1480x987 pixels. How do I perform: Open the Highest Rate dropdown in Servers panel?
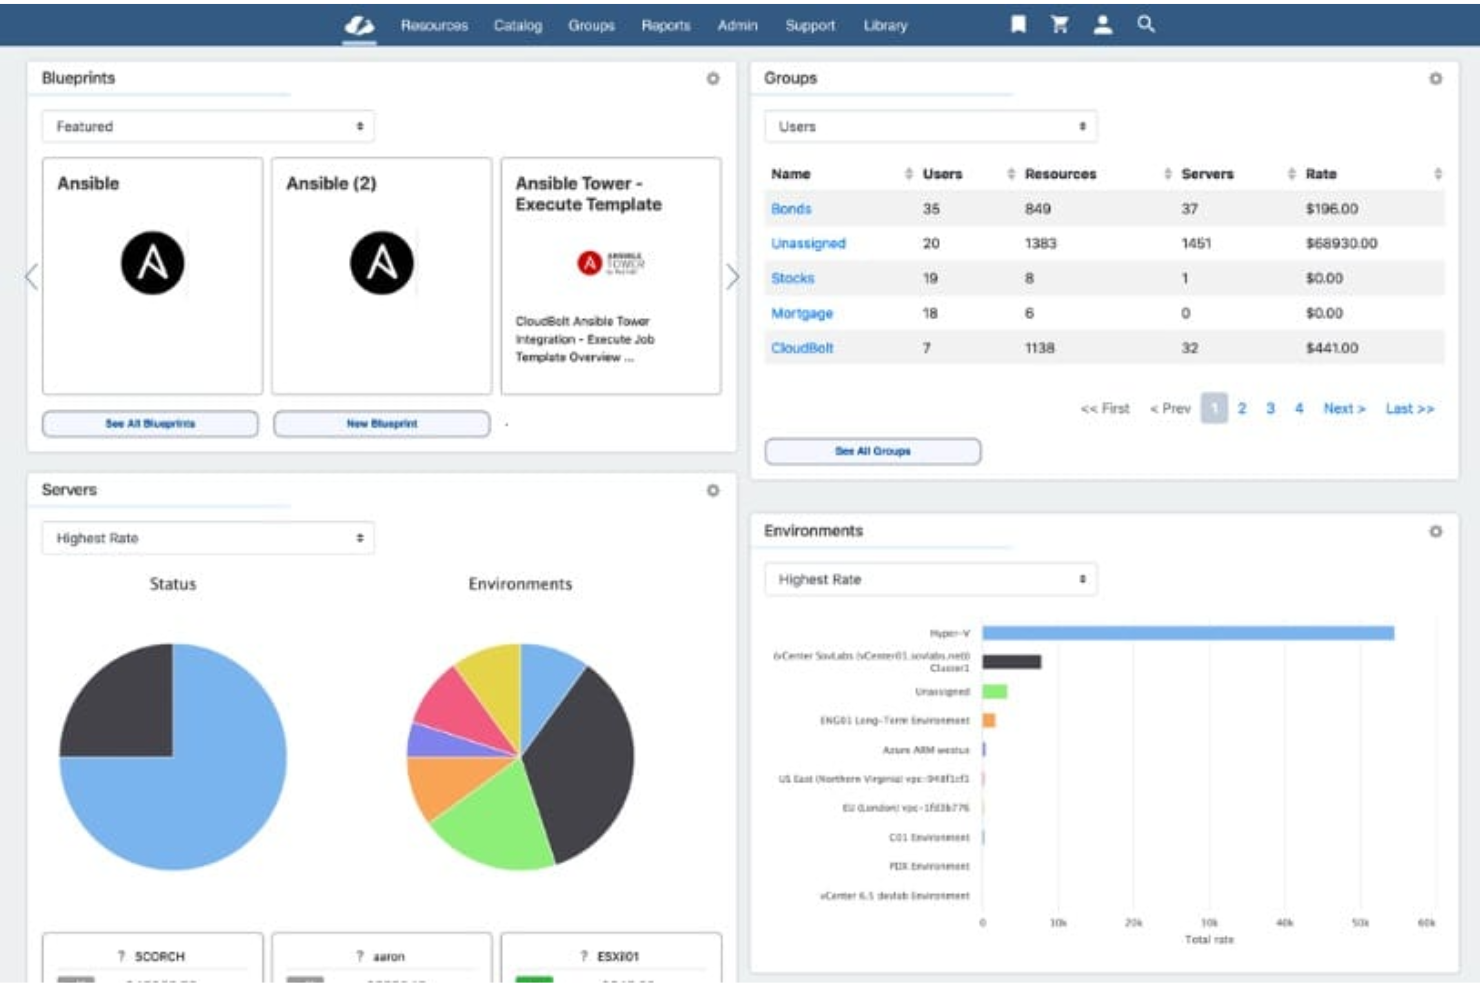tap(207, 537)
